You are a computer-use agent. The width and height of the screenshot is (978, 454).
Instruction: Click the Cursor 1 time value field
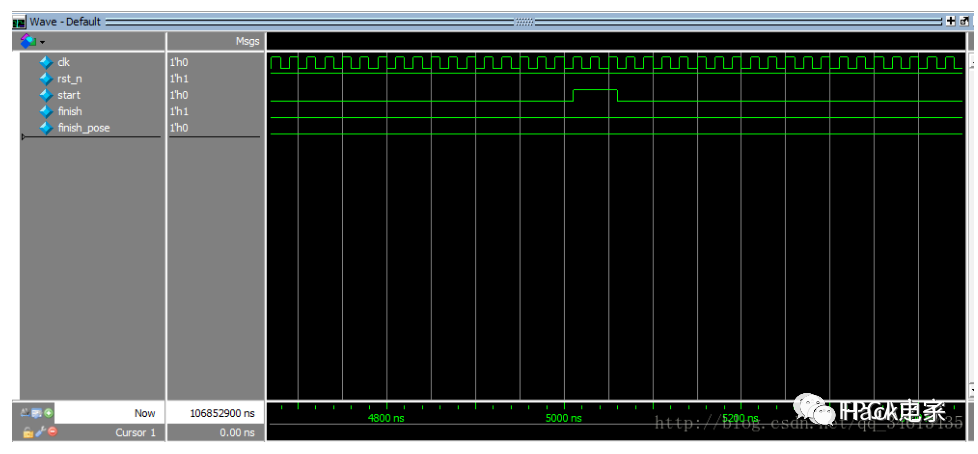click(x=214, y=433)
